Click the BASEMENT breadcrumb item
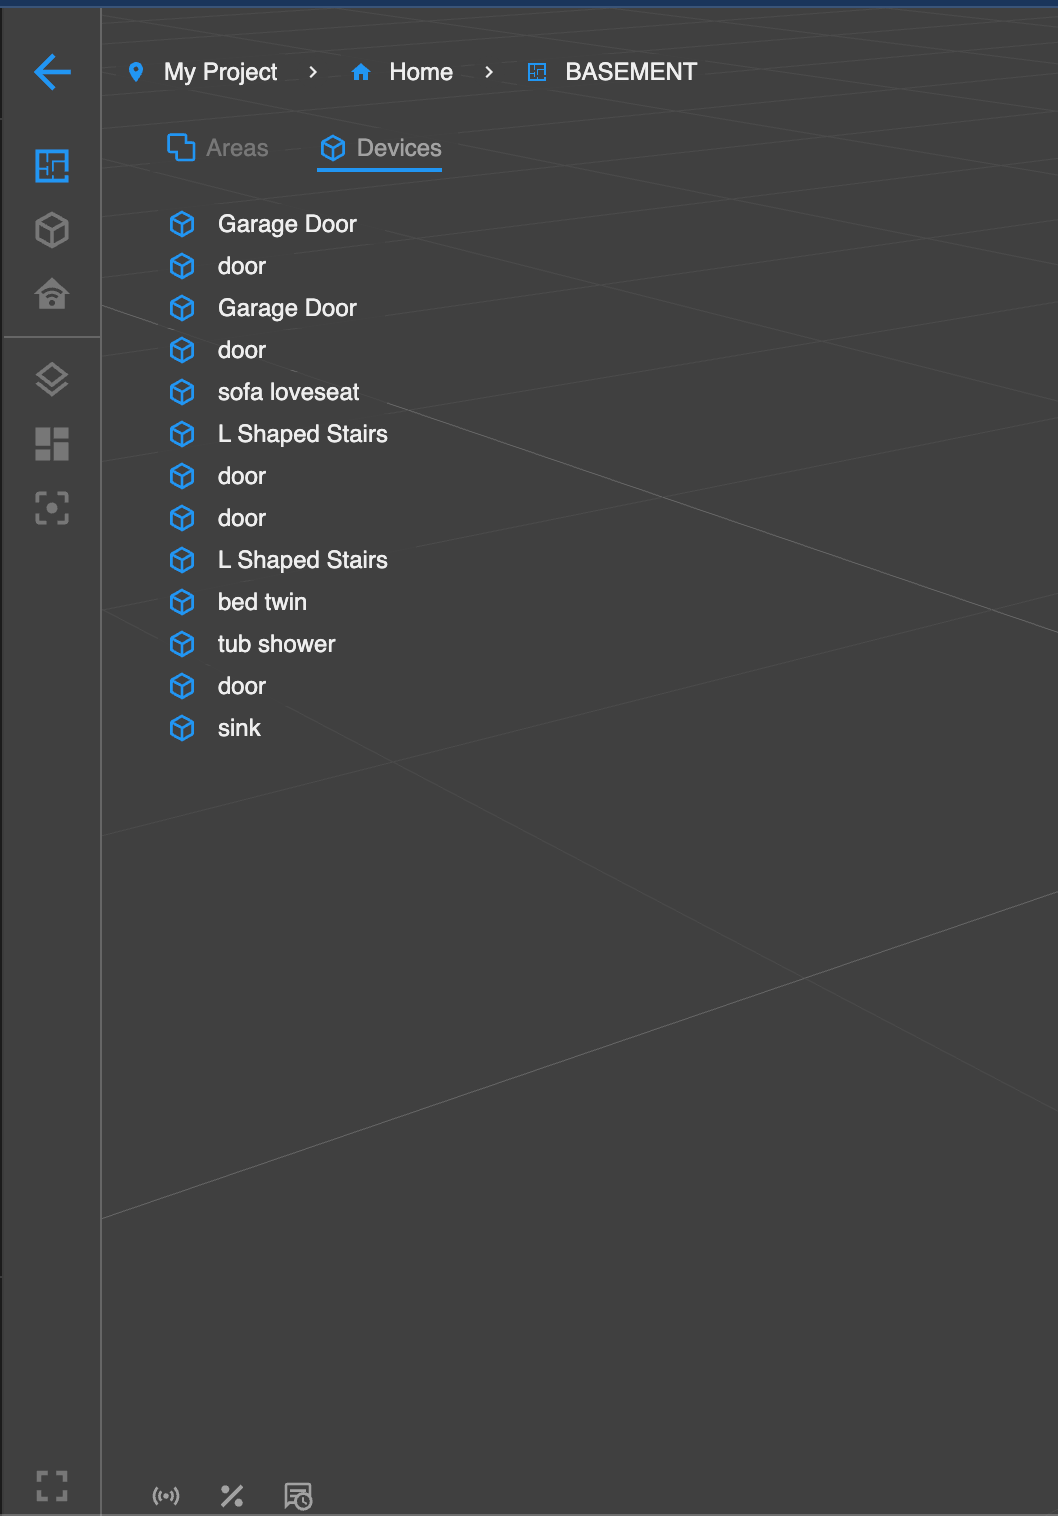 pos(630,72)
